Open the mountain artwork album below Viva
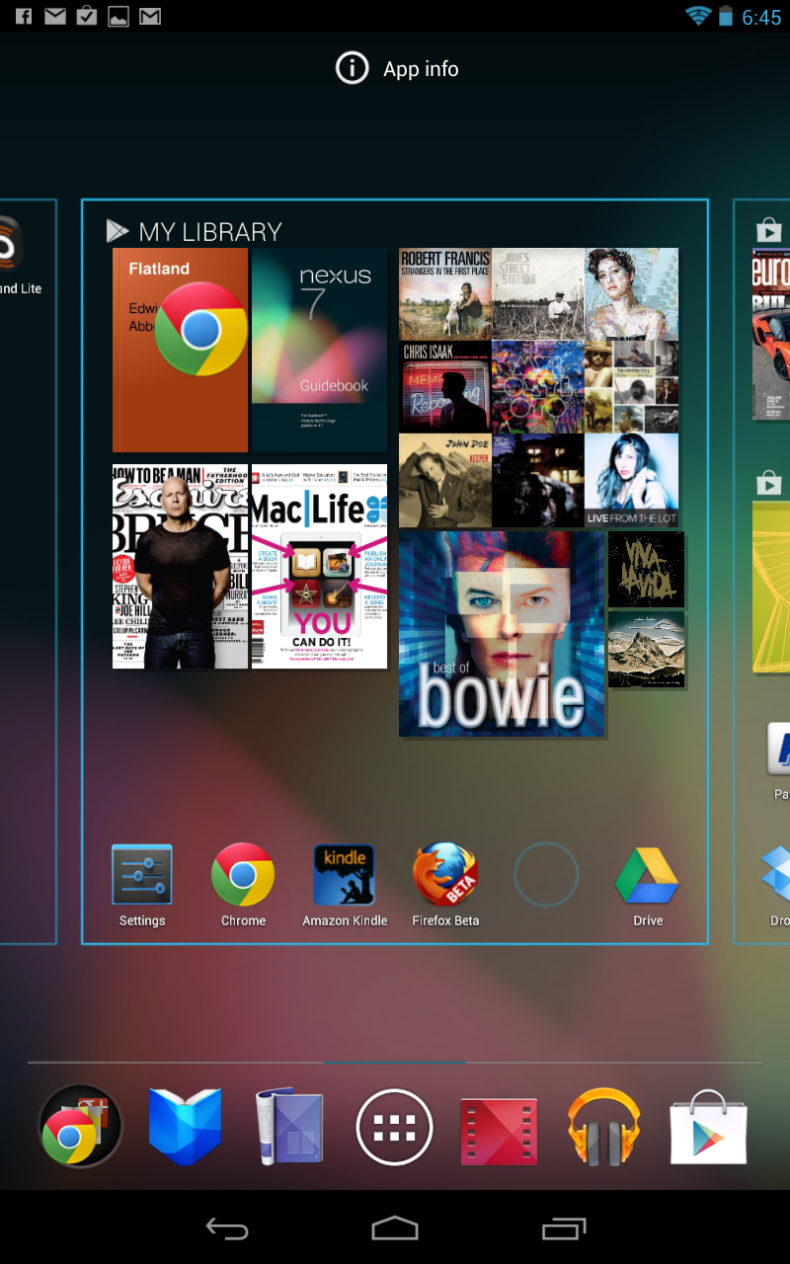This screenshot has width=790, height=1264. [x=646, y=650]
